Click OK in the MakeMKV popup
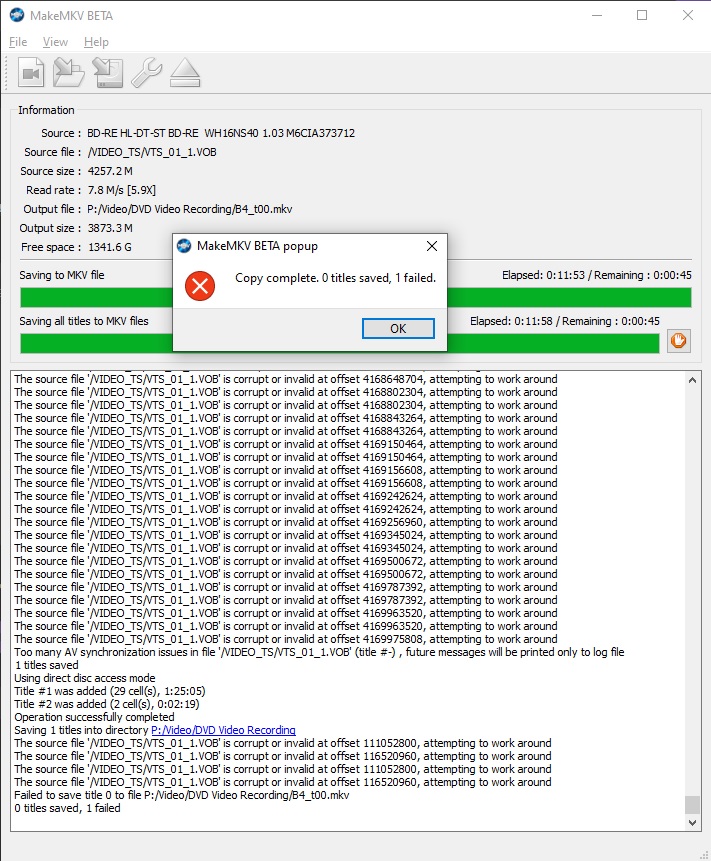Viewport: 711px width, 861px height. (398, 328)
